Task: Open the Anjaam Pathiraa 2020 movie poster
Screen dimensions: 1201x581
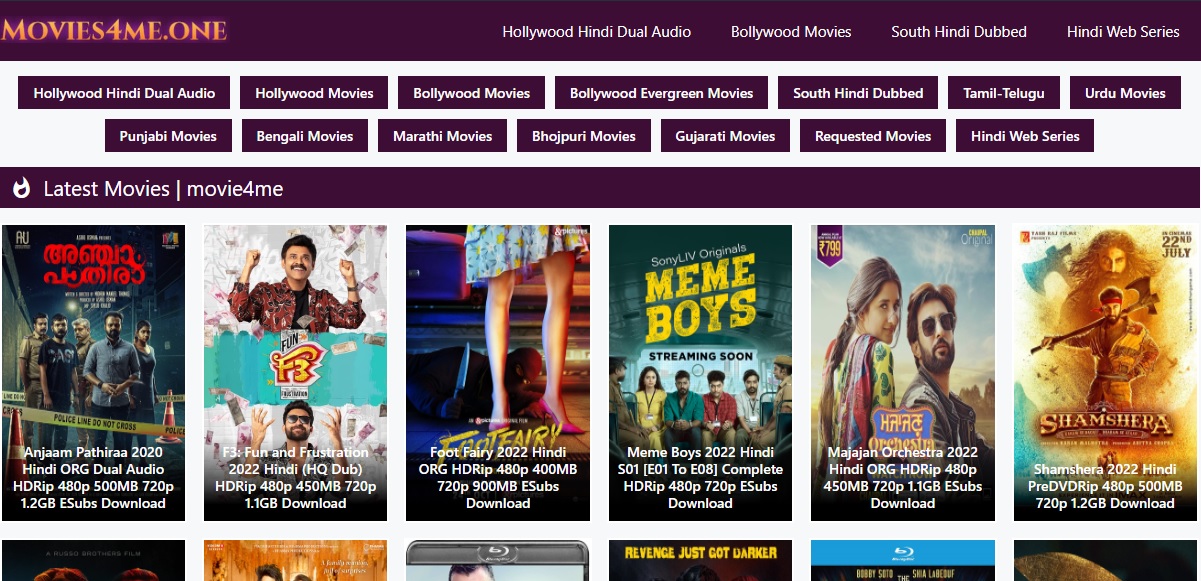Action: (93, 373)
